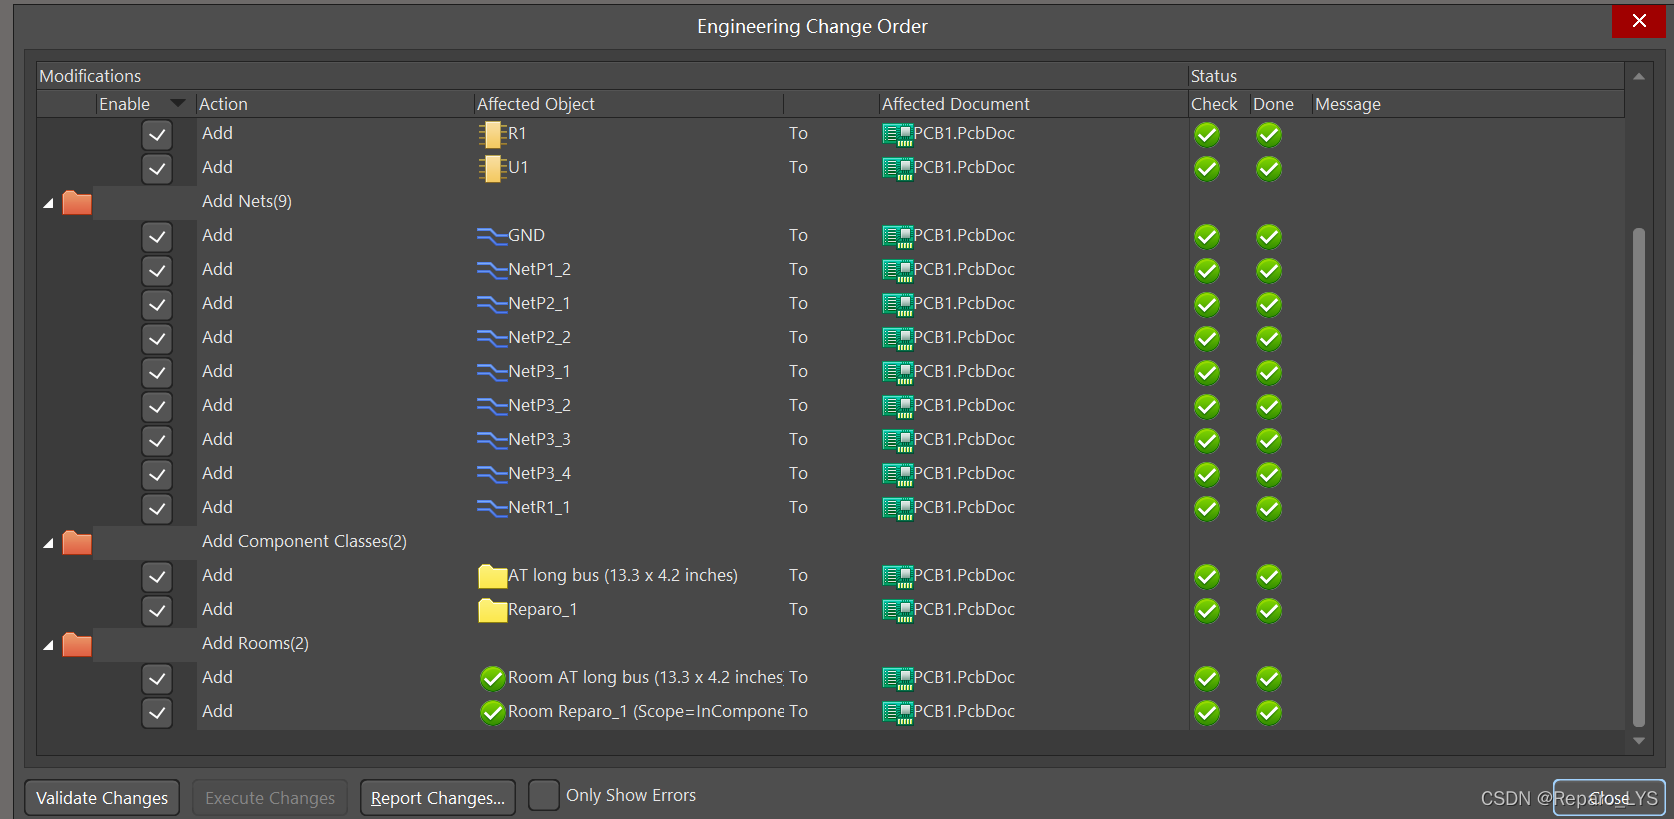The width and height of the screenshot is (1674, 819).
Task: Click the Affected Object column header
Action: coord(536,104)
